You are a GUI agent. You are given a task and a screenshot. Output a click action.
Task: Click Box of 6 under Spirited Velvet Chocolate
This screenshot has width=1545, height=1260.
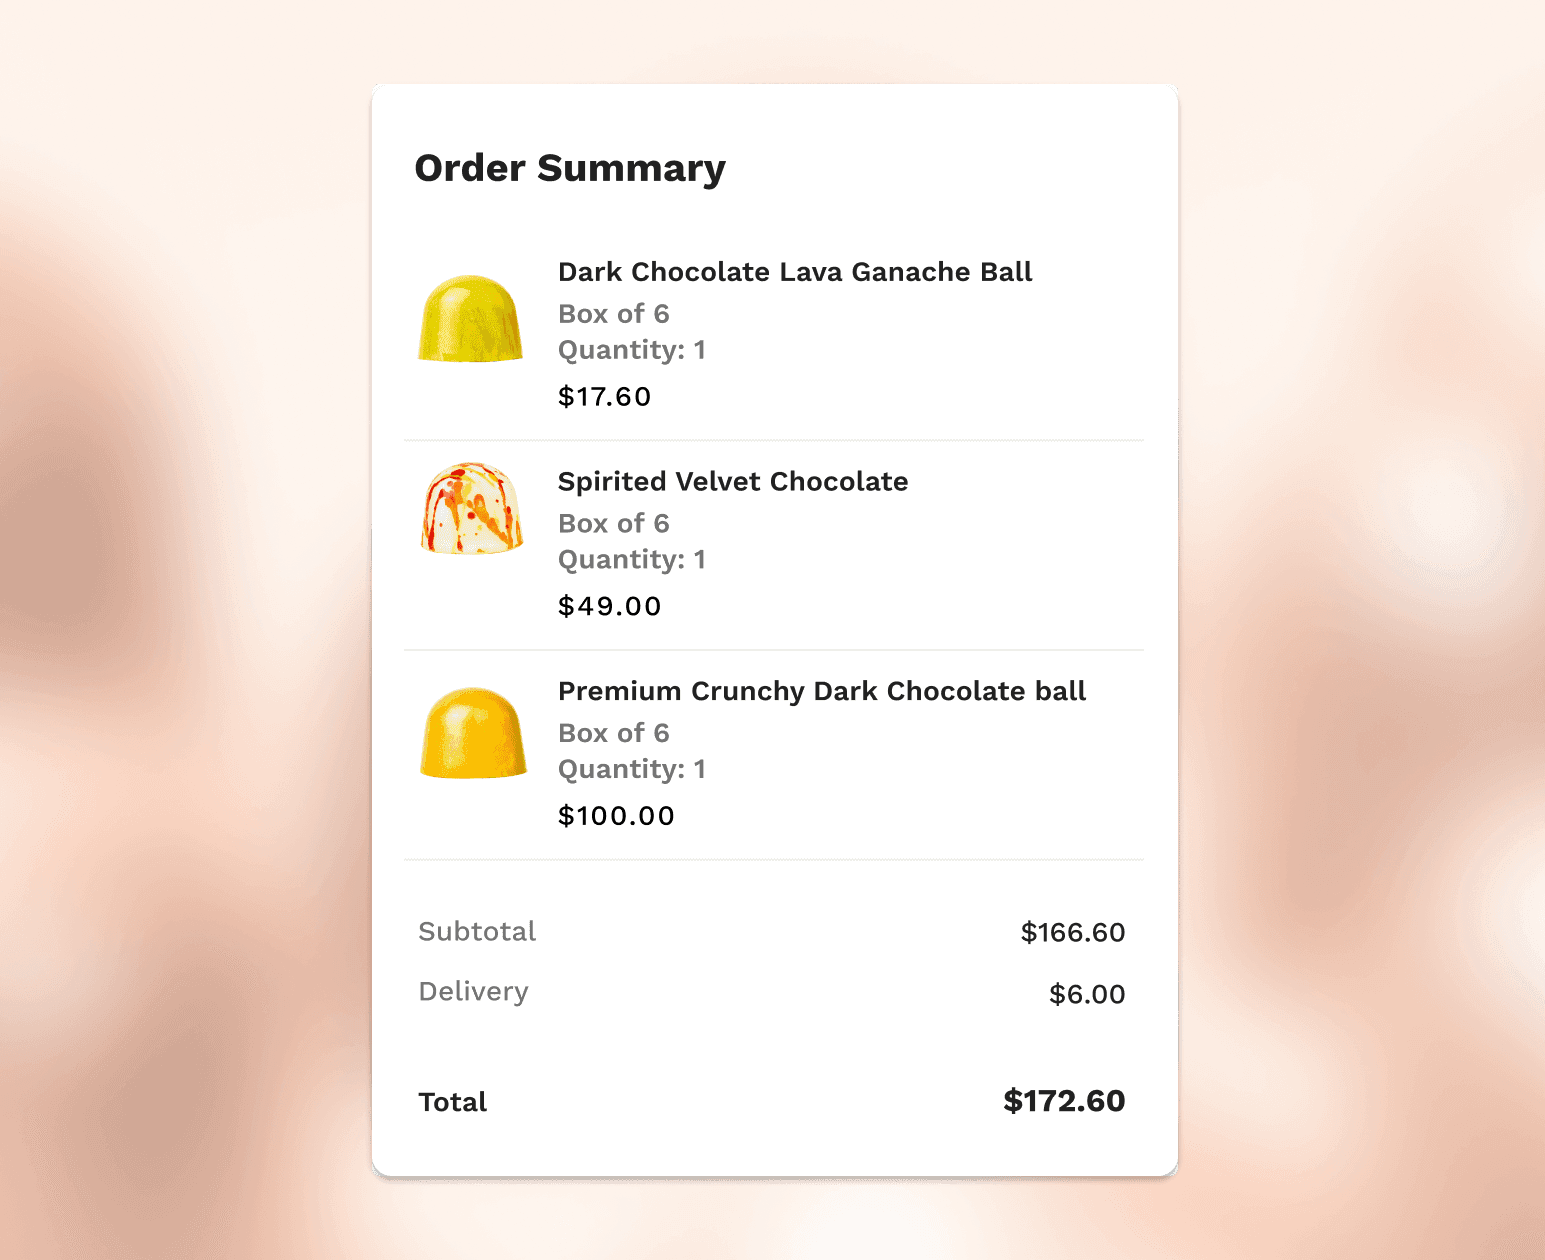(x=613, y=524)
